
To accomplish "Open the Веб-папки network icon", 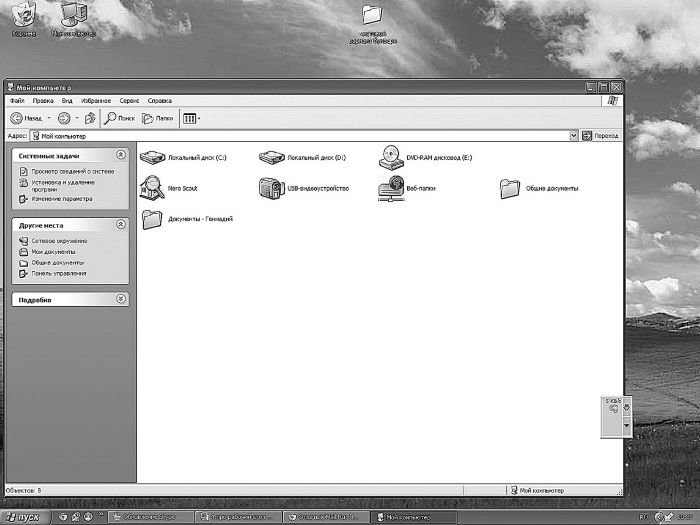I will click(390, 187).
